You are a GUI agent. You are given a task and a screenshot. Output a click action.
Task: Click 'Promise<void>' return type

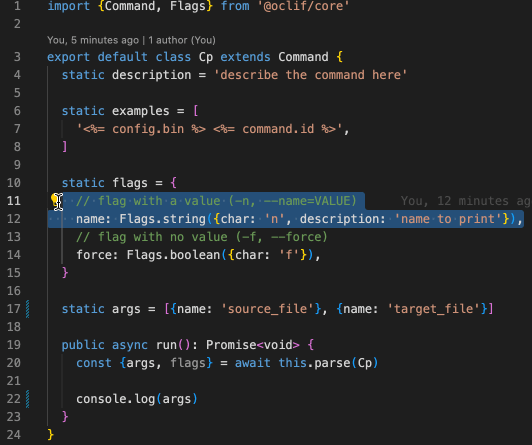point(253,345)
